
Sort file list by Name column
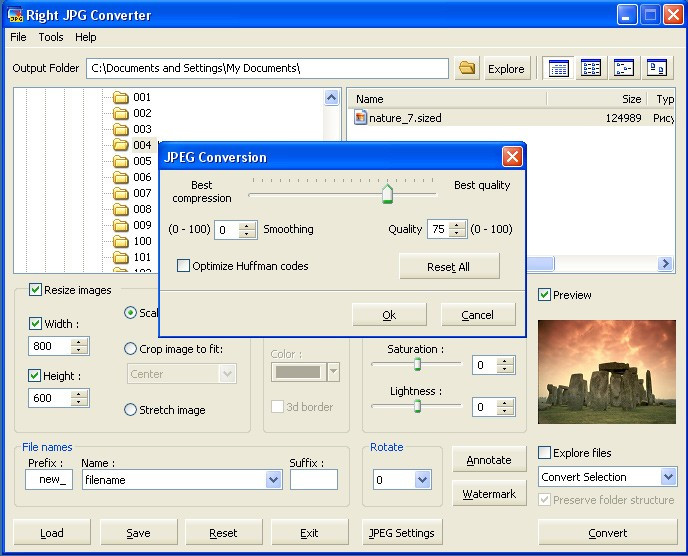[x=448, y=99]
